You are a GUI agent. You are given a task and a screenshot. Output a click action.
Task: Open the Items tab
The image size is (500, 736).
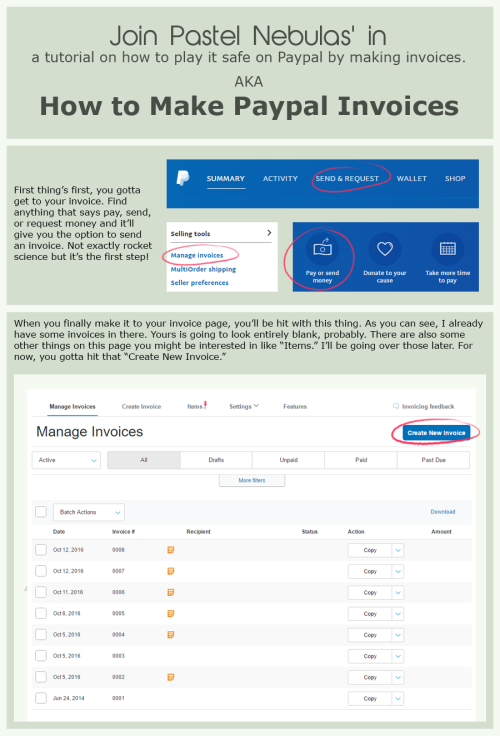[195, 406]
